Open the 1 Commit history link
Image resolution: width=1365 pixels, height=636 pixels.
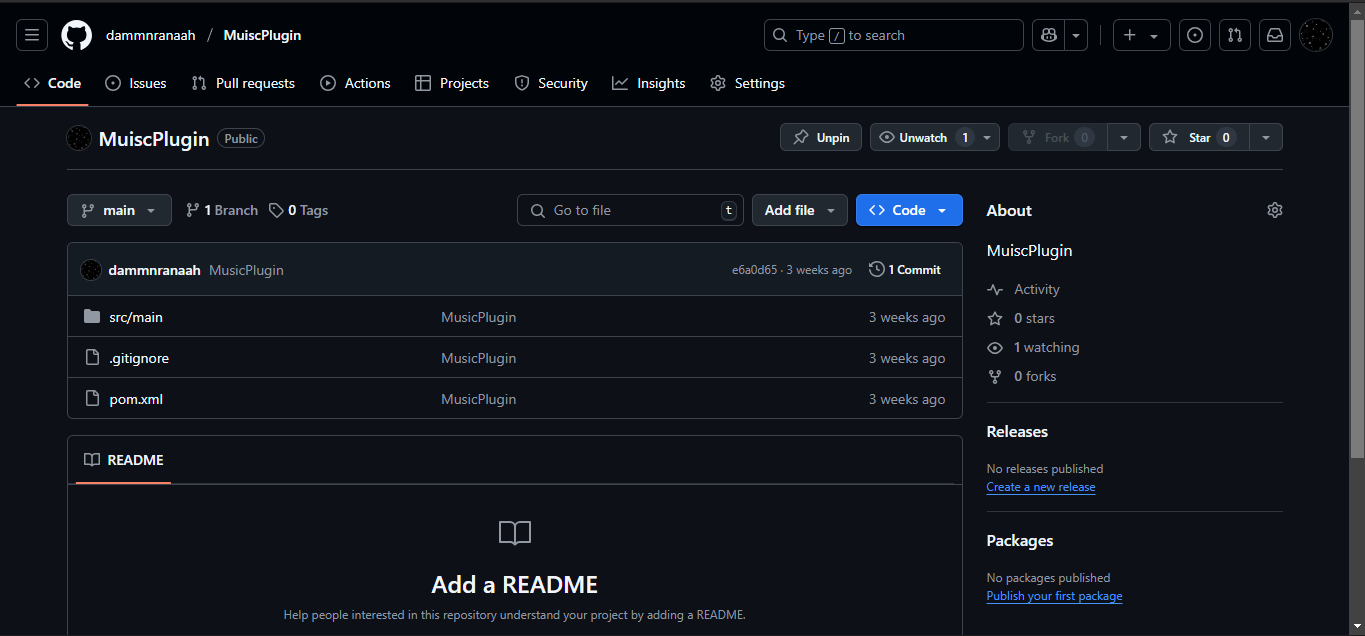click(905, 270)
